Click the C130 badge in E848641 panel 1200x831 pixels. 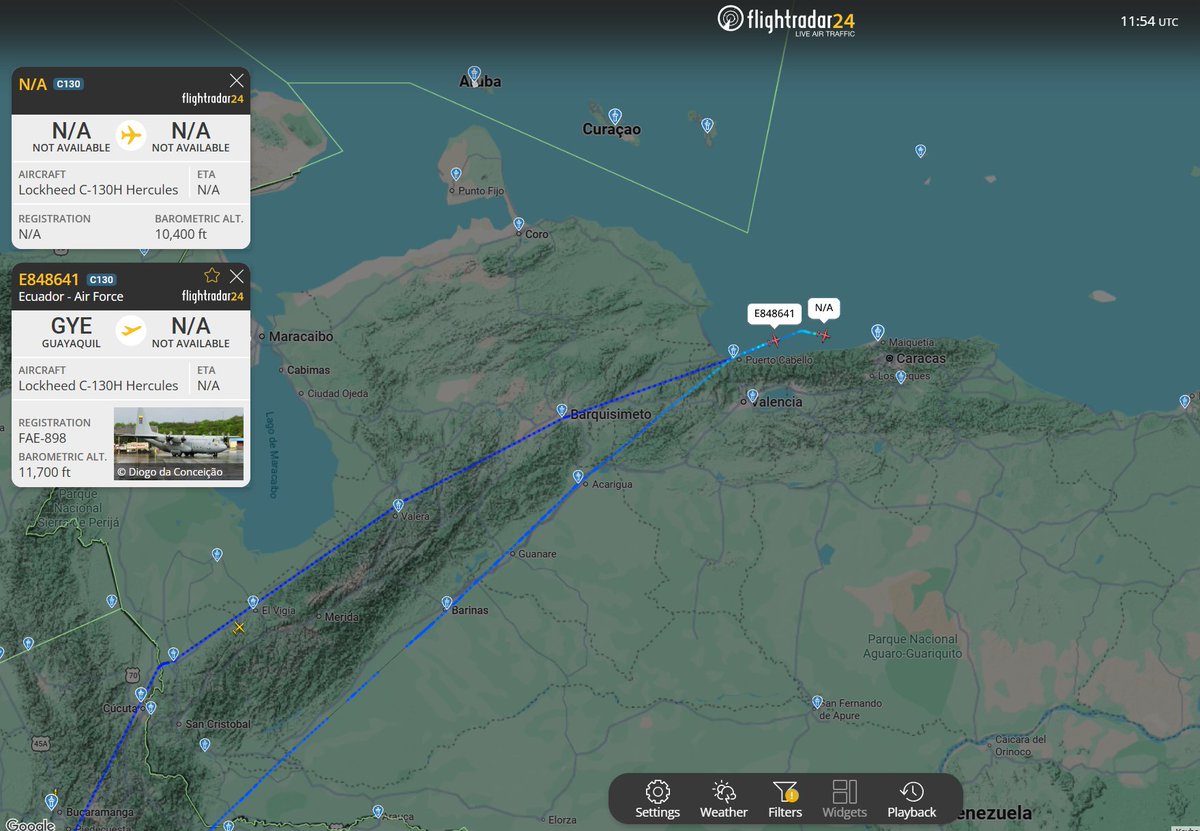101,280
